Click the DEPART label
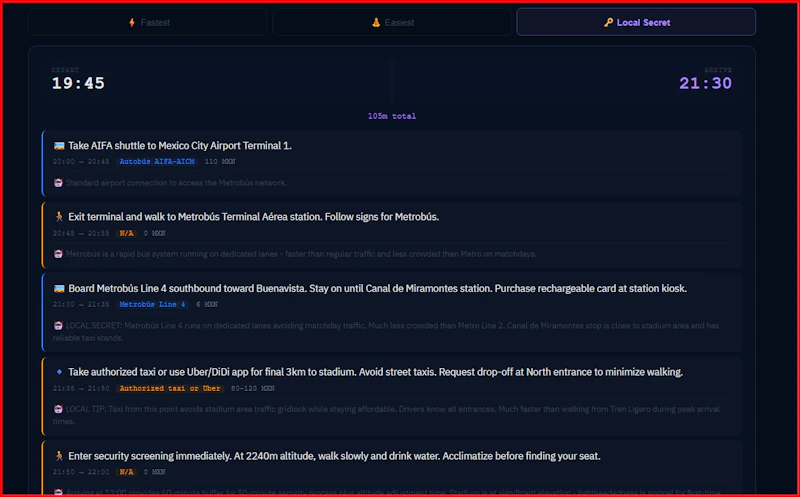The width and height of the screenshot is (800, 497). point(65,70)
